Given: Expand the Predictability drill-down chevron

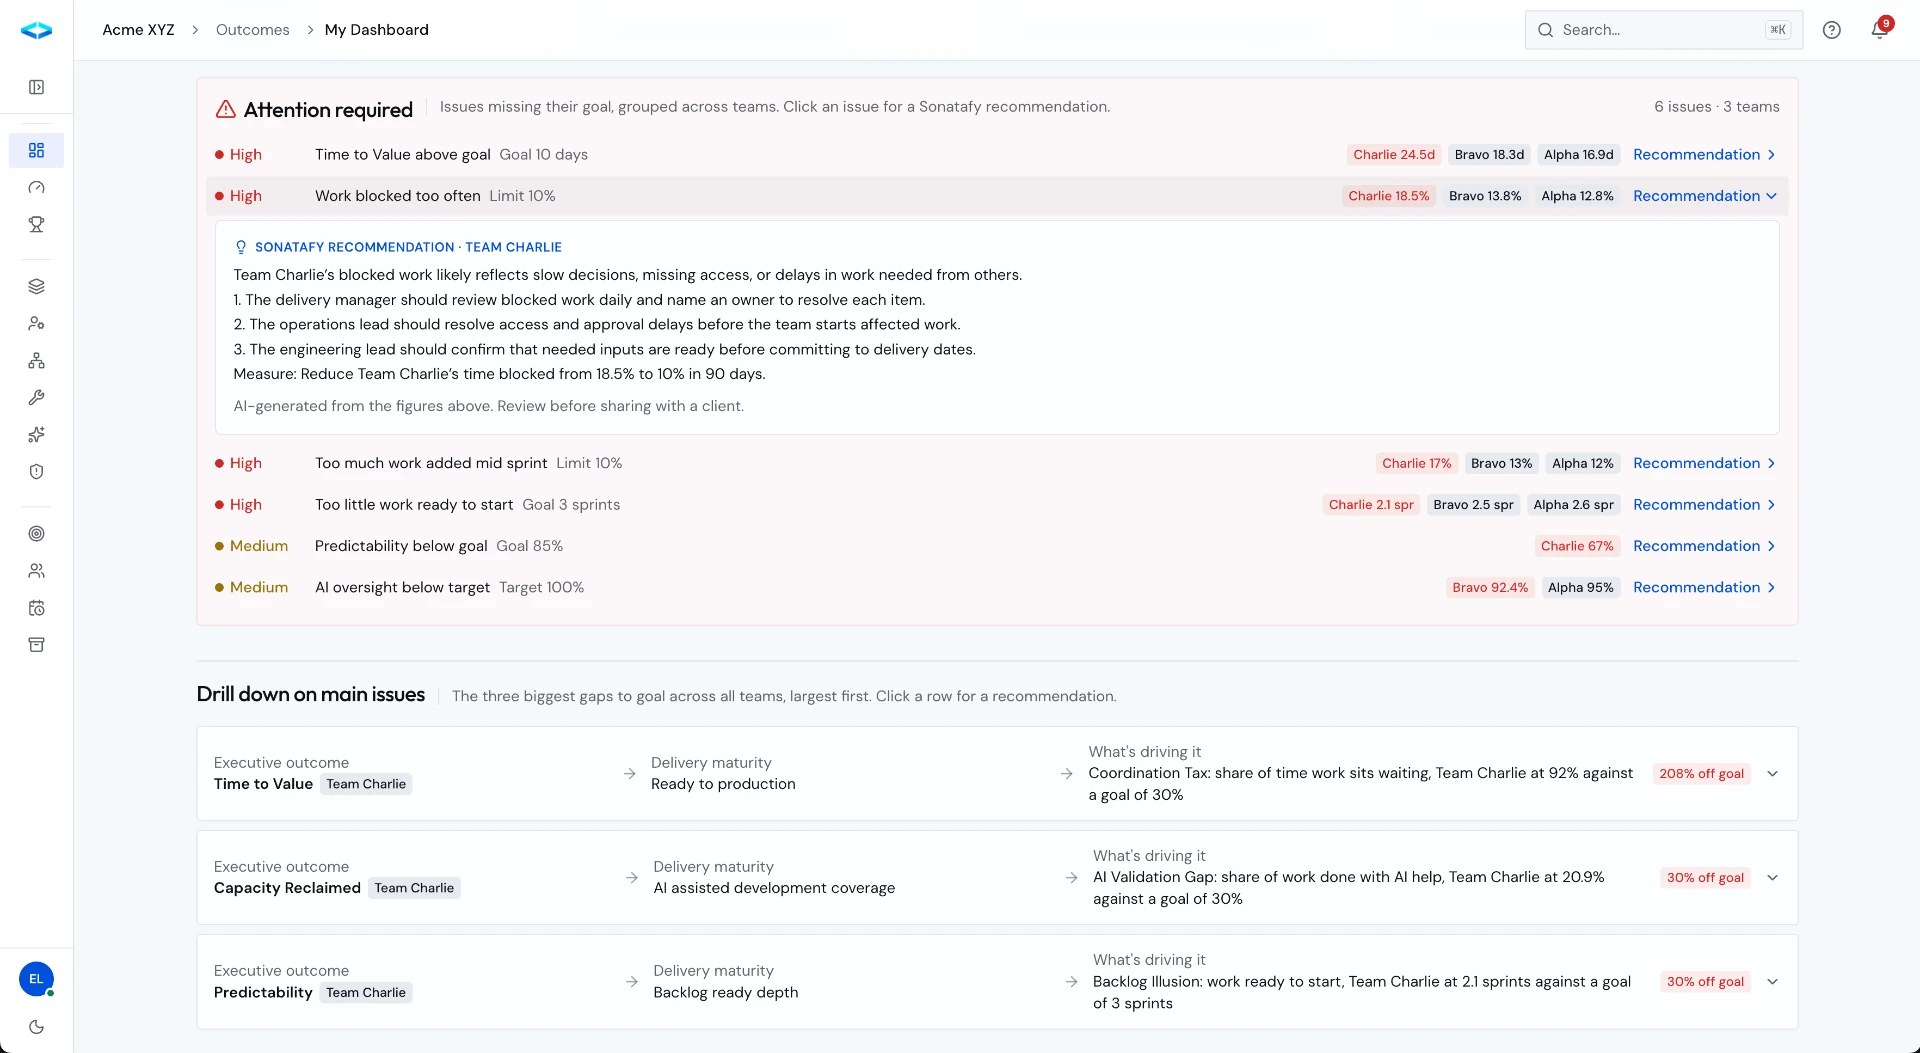Looking at the screenshot, I should pyautogui.click(x=1772, y=982).
